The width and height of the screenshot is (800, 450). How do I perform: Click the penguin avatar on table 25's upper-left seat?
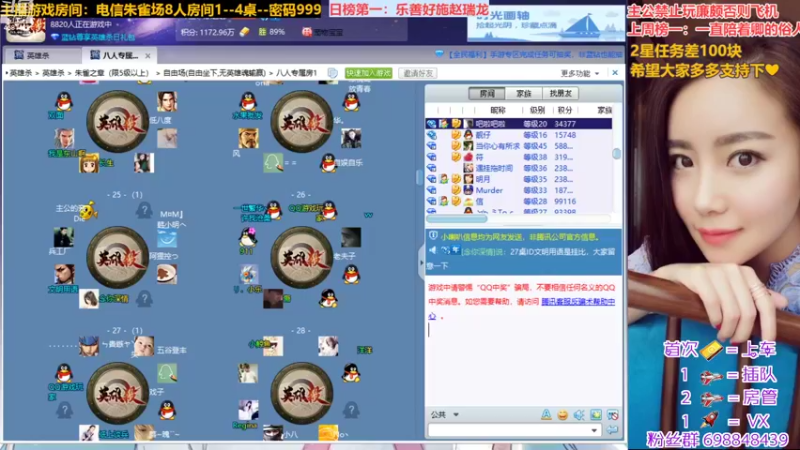point(64,102)
